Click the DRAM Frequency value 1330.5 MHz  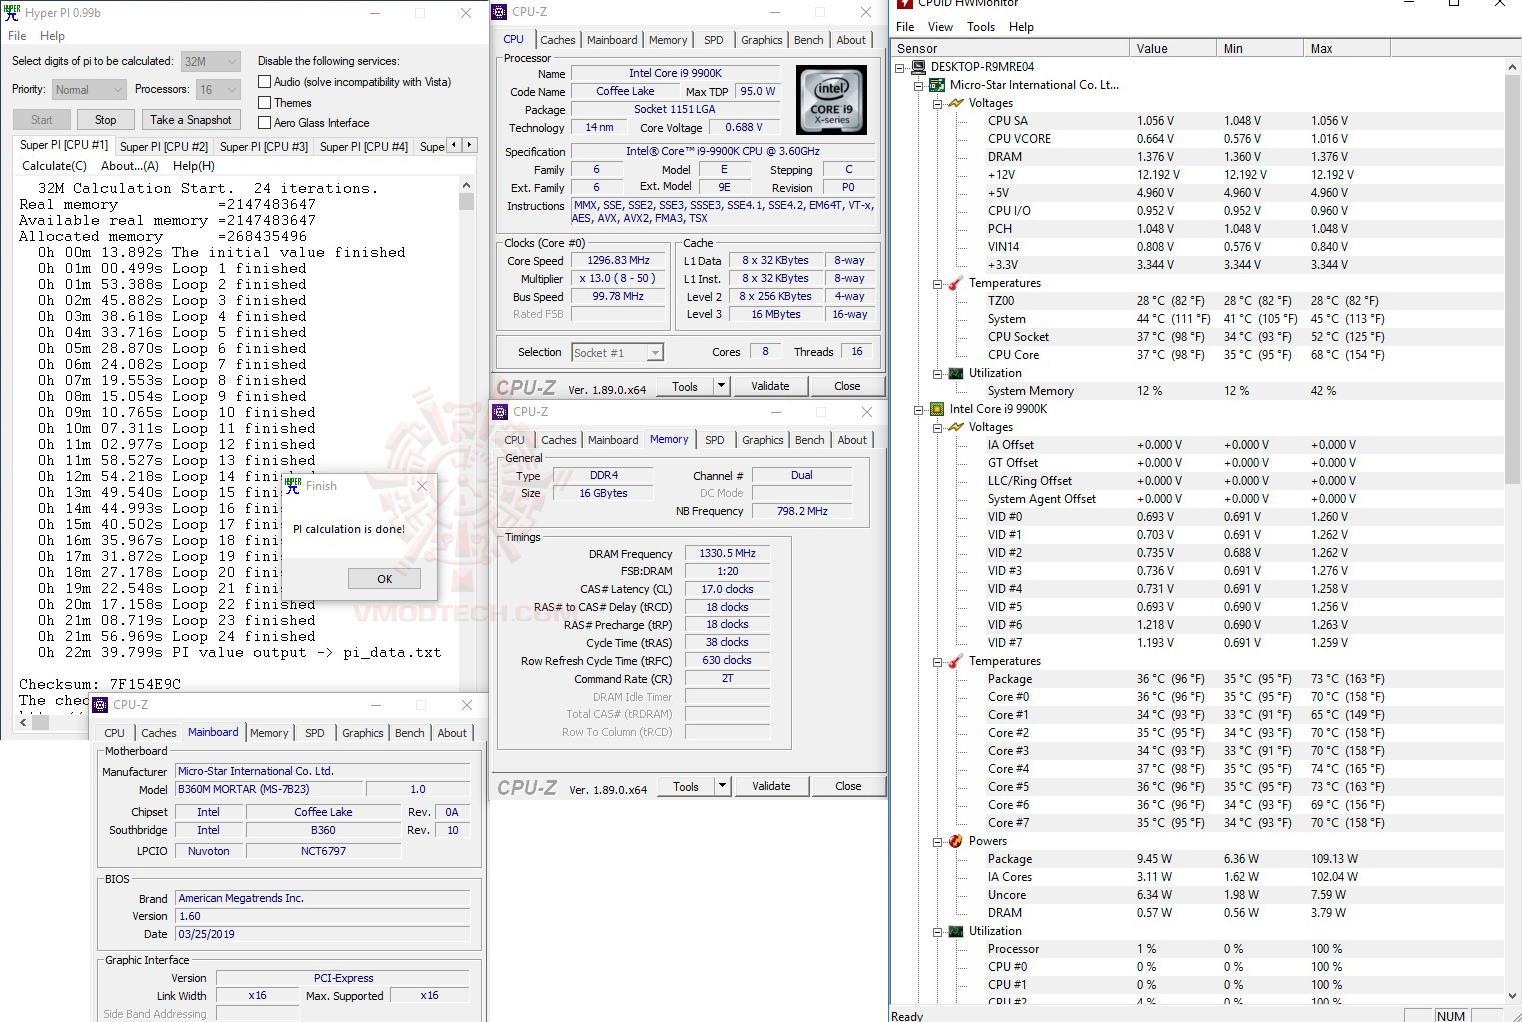coord(727,553)
